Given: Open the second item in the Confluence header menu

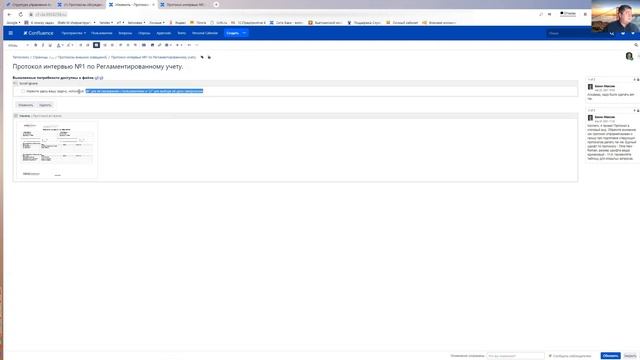Looking at the screenshot, I should (102, 33).
